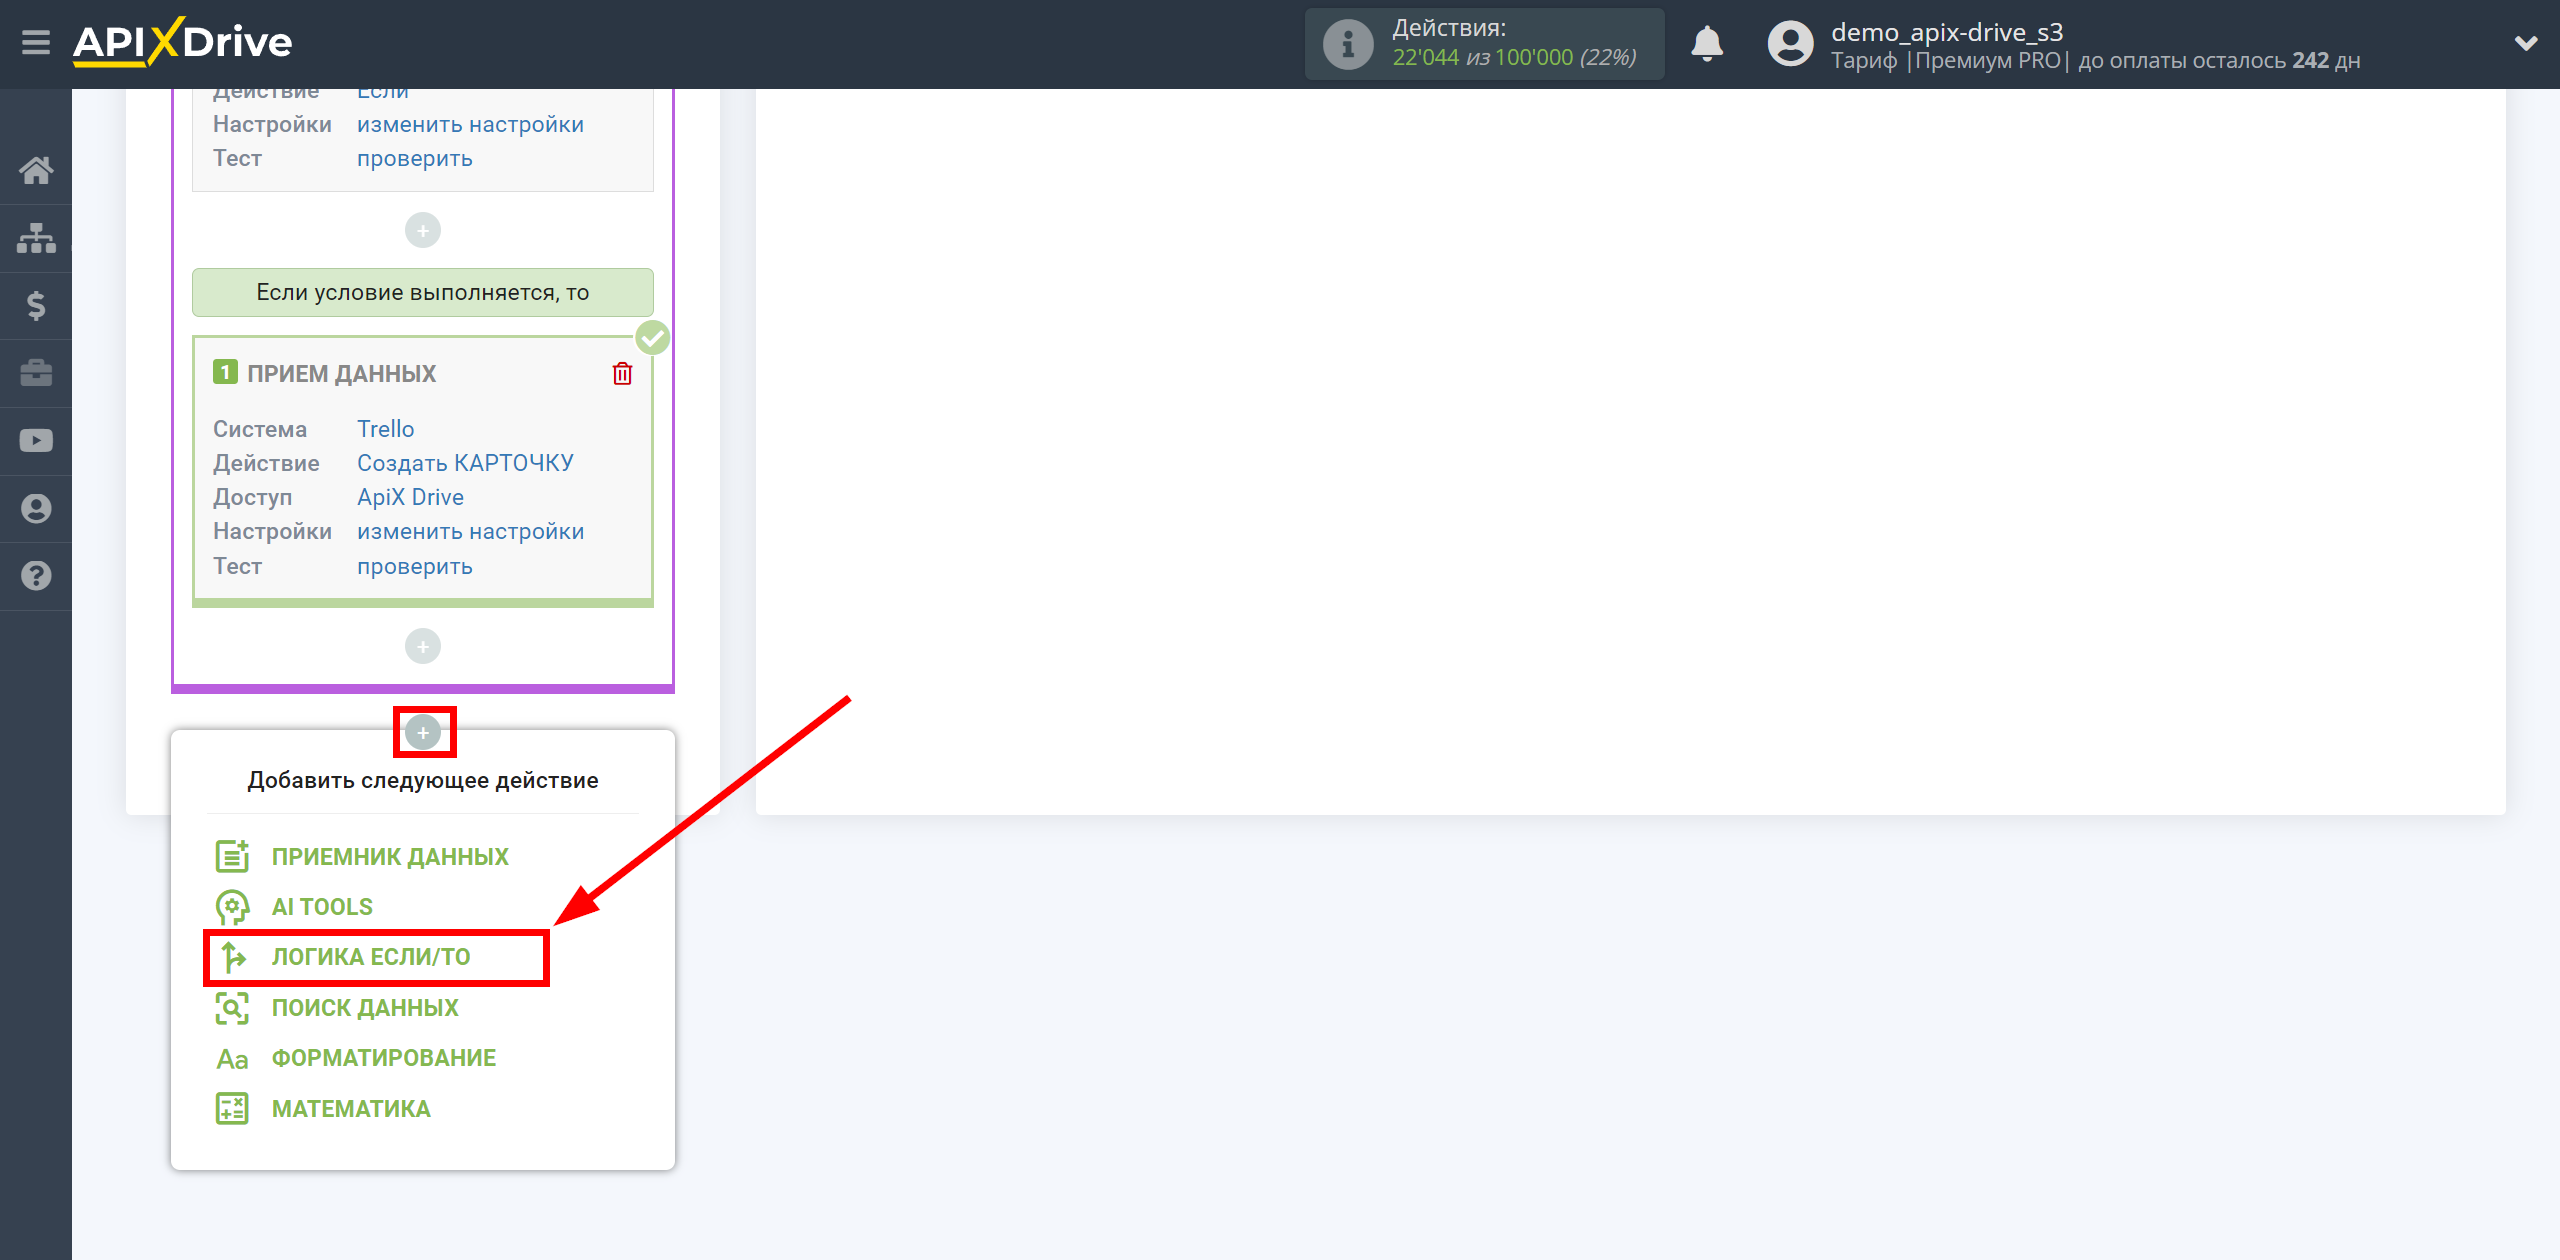
Task: Click the ПРИЕМНИК ДАННЫХ icon
Action: (x=233, y=855)
